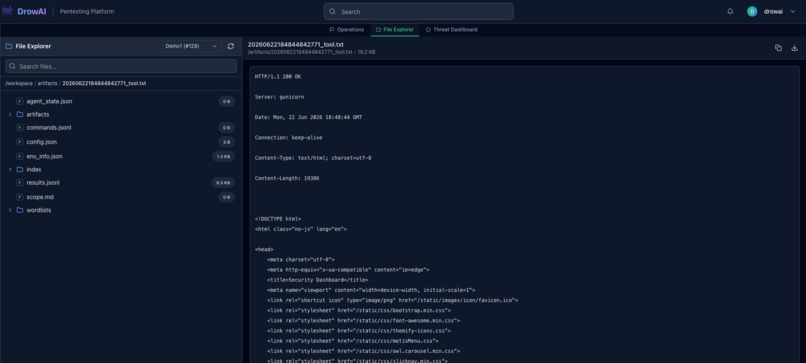806x363 pixels.
Task: Click the DrowAI logo icon
Action: pyautogui.click(x=7, y=11)
